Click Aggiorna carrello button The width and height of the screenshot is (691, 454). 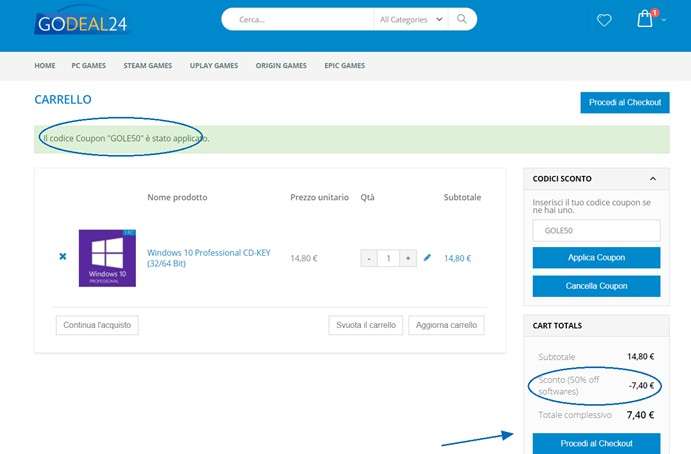(446, 325)
